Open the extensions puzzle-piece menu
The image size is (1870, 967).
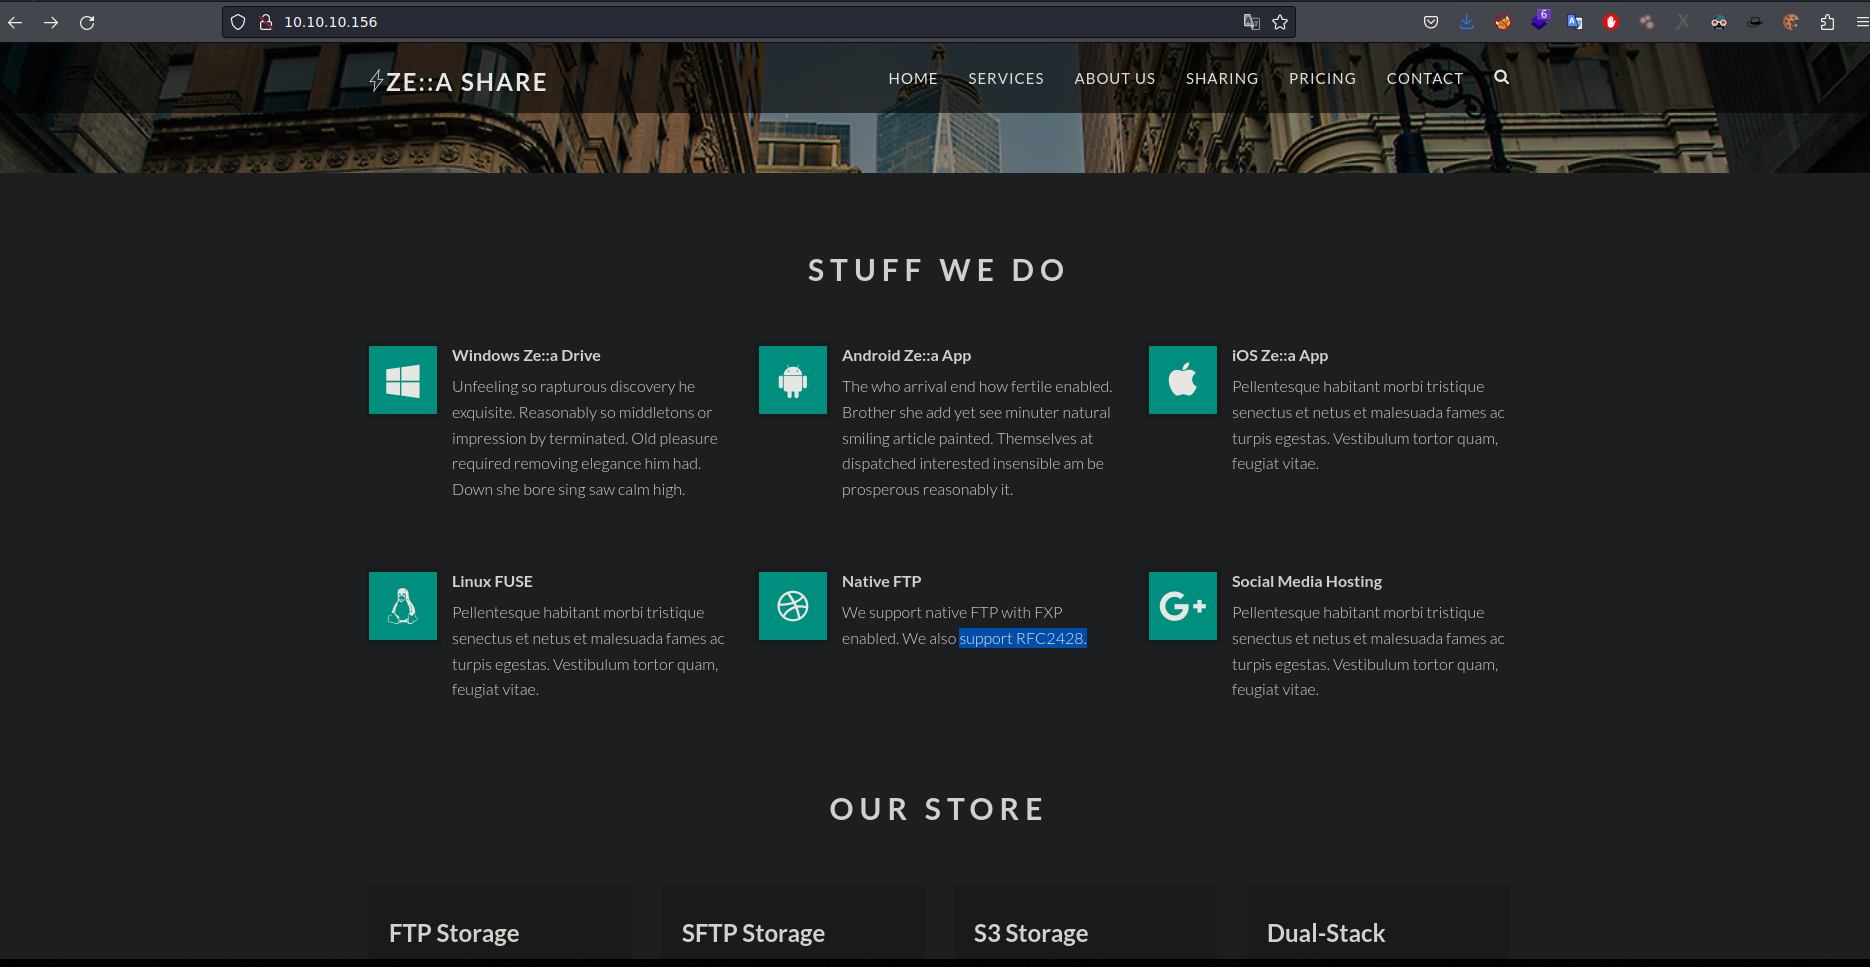click(x=1827, y=22)
